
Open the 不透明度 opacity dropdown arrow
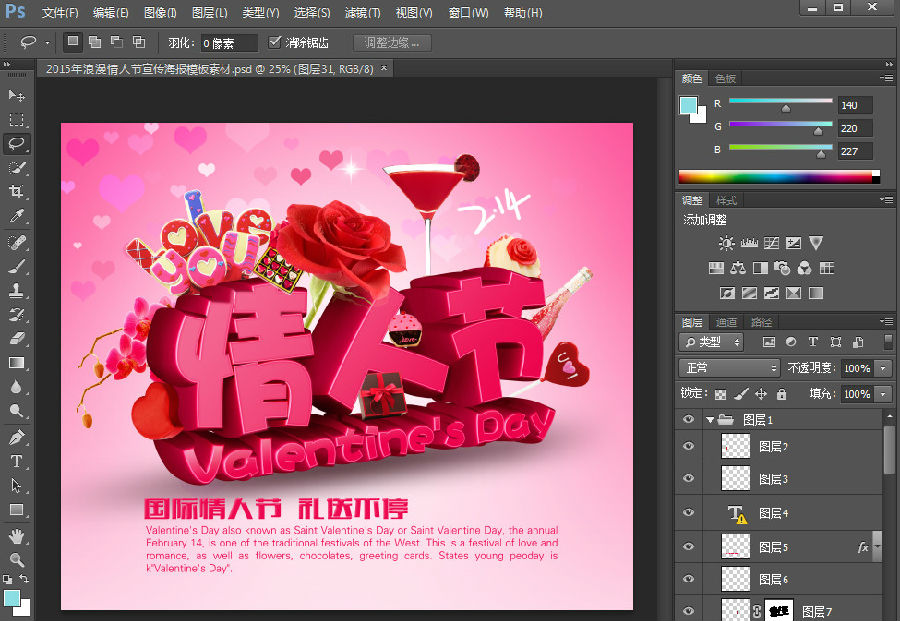click(x=883, y=368)
